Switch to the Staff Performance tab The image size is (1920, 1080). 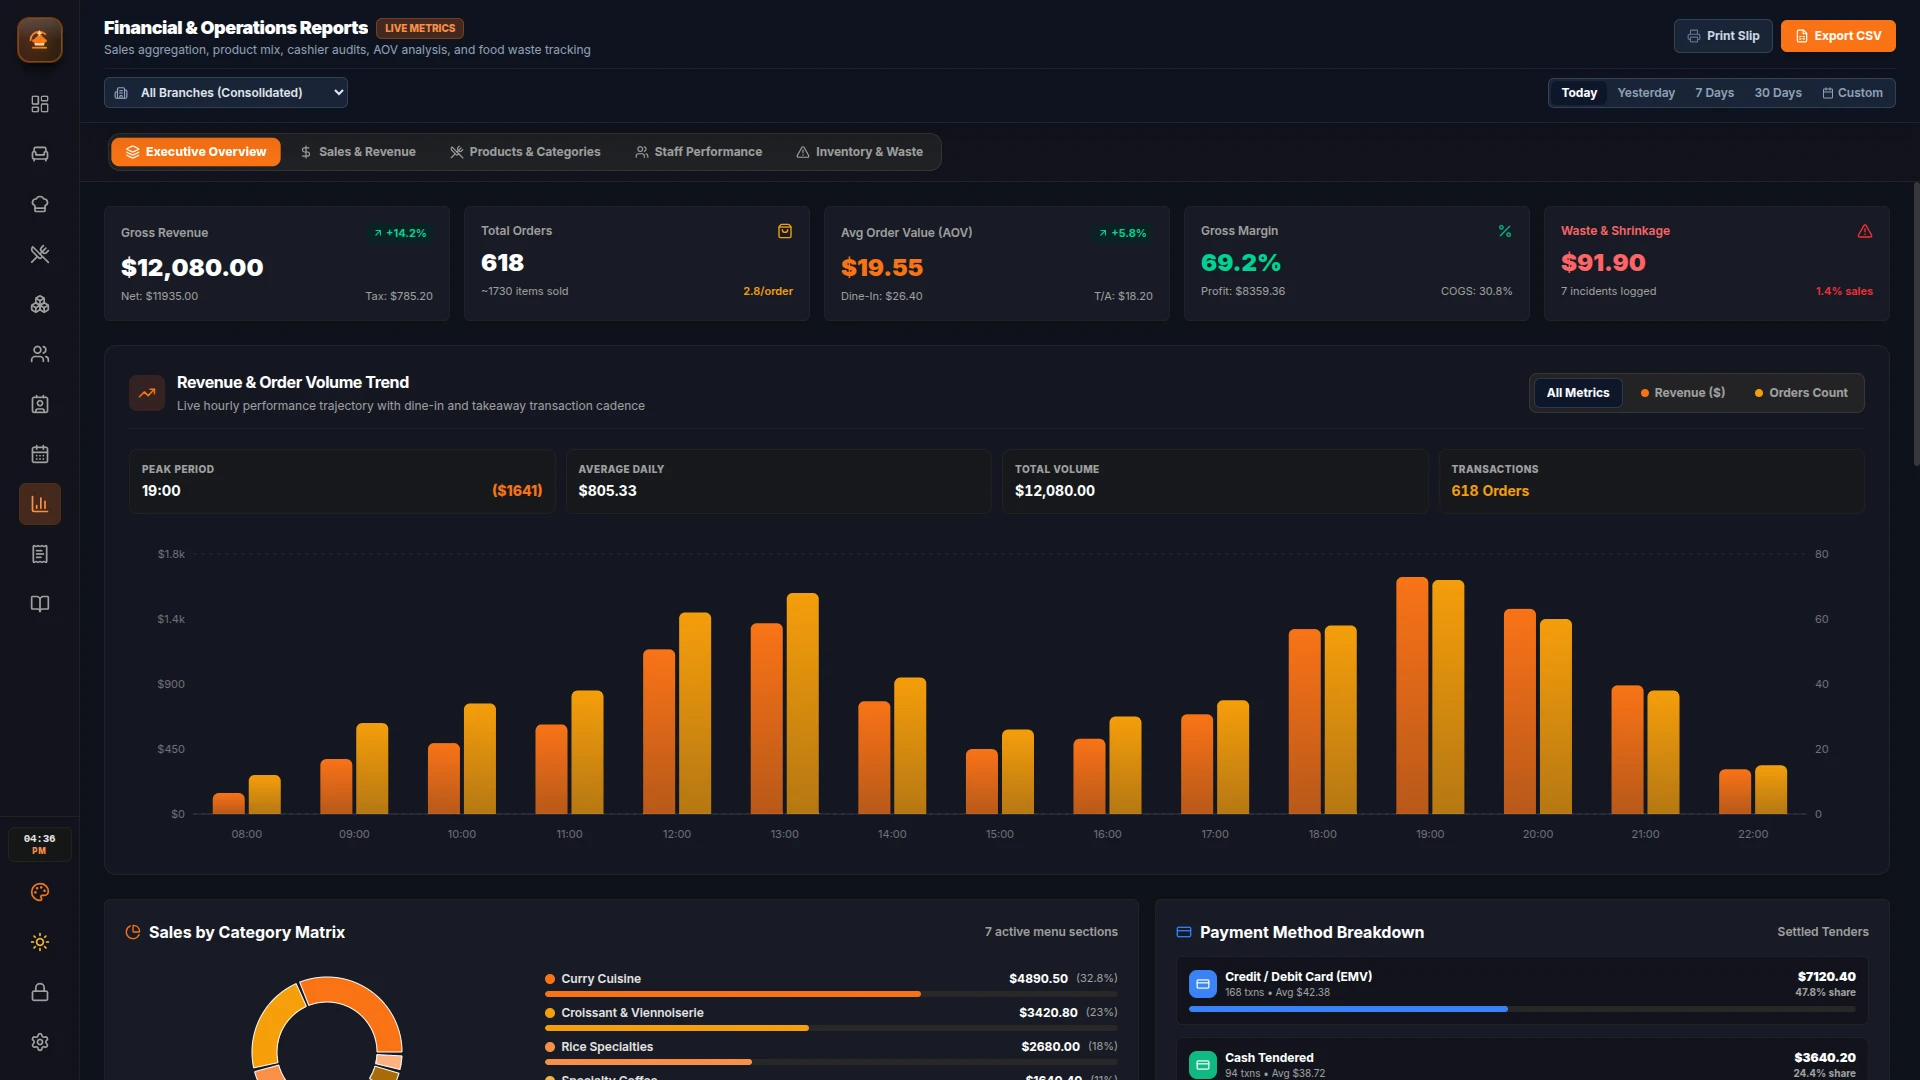pyautogui.click(x=698, y=152)
